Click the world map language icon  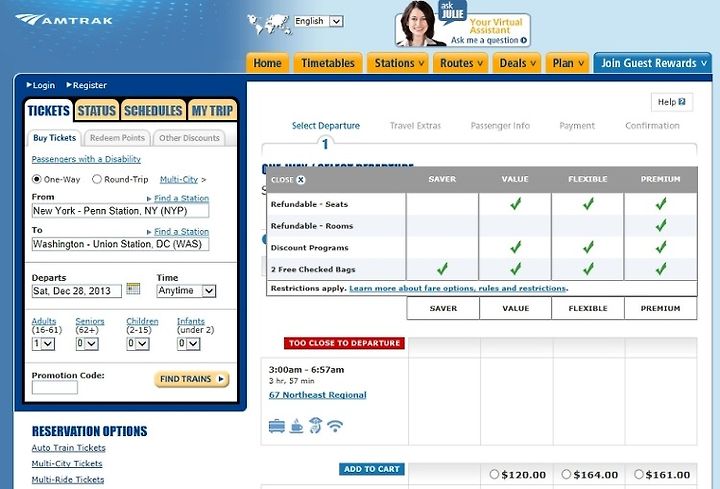coord(269,24)
